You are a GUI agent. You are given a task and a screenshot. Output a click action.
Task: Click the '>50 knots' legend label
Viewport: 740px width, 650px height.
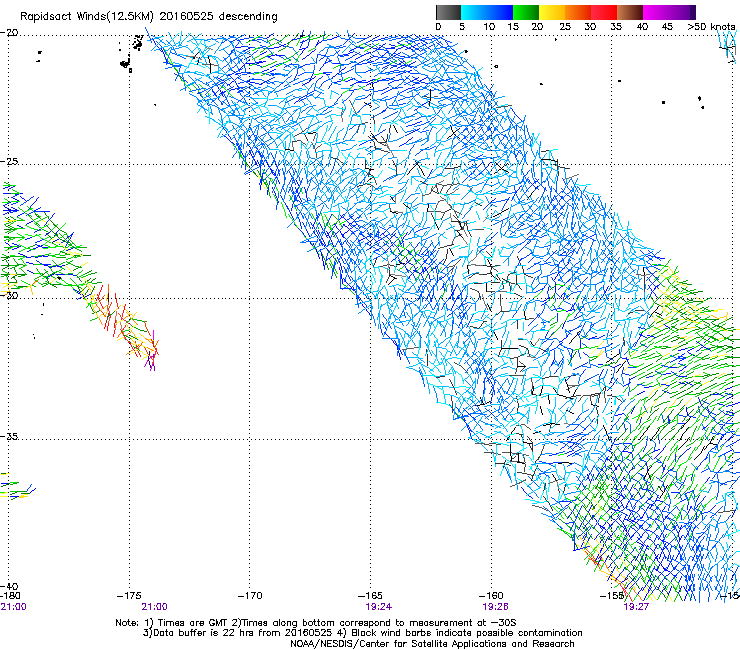711,26
